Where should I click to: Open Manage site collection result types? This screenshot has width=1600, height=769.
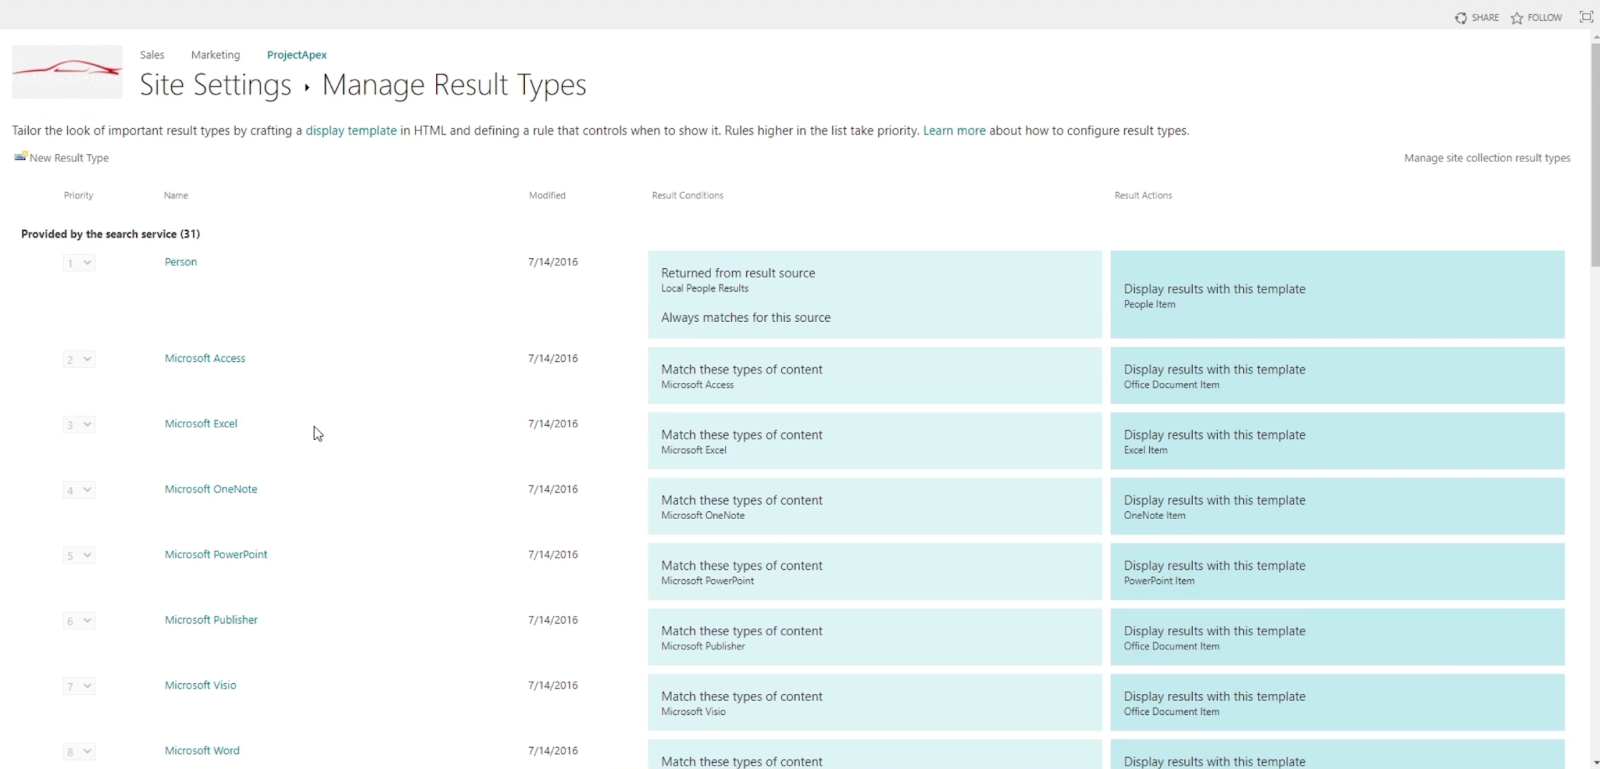pos(1487,158)
